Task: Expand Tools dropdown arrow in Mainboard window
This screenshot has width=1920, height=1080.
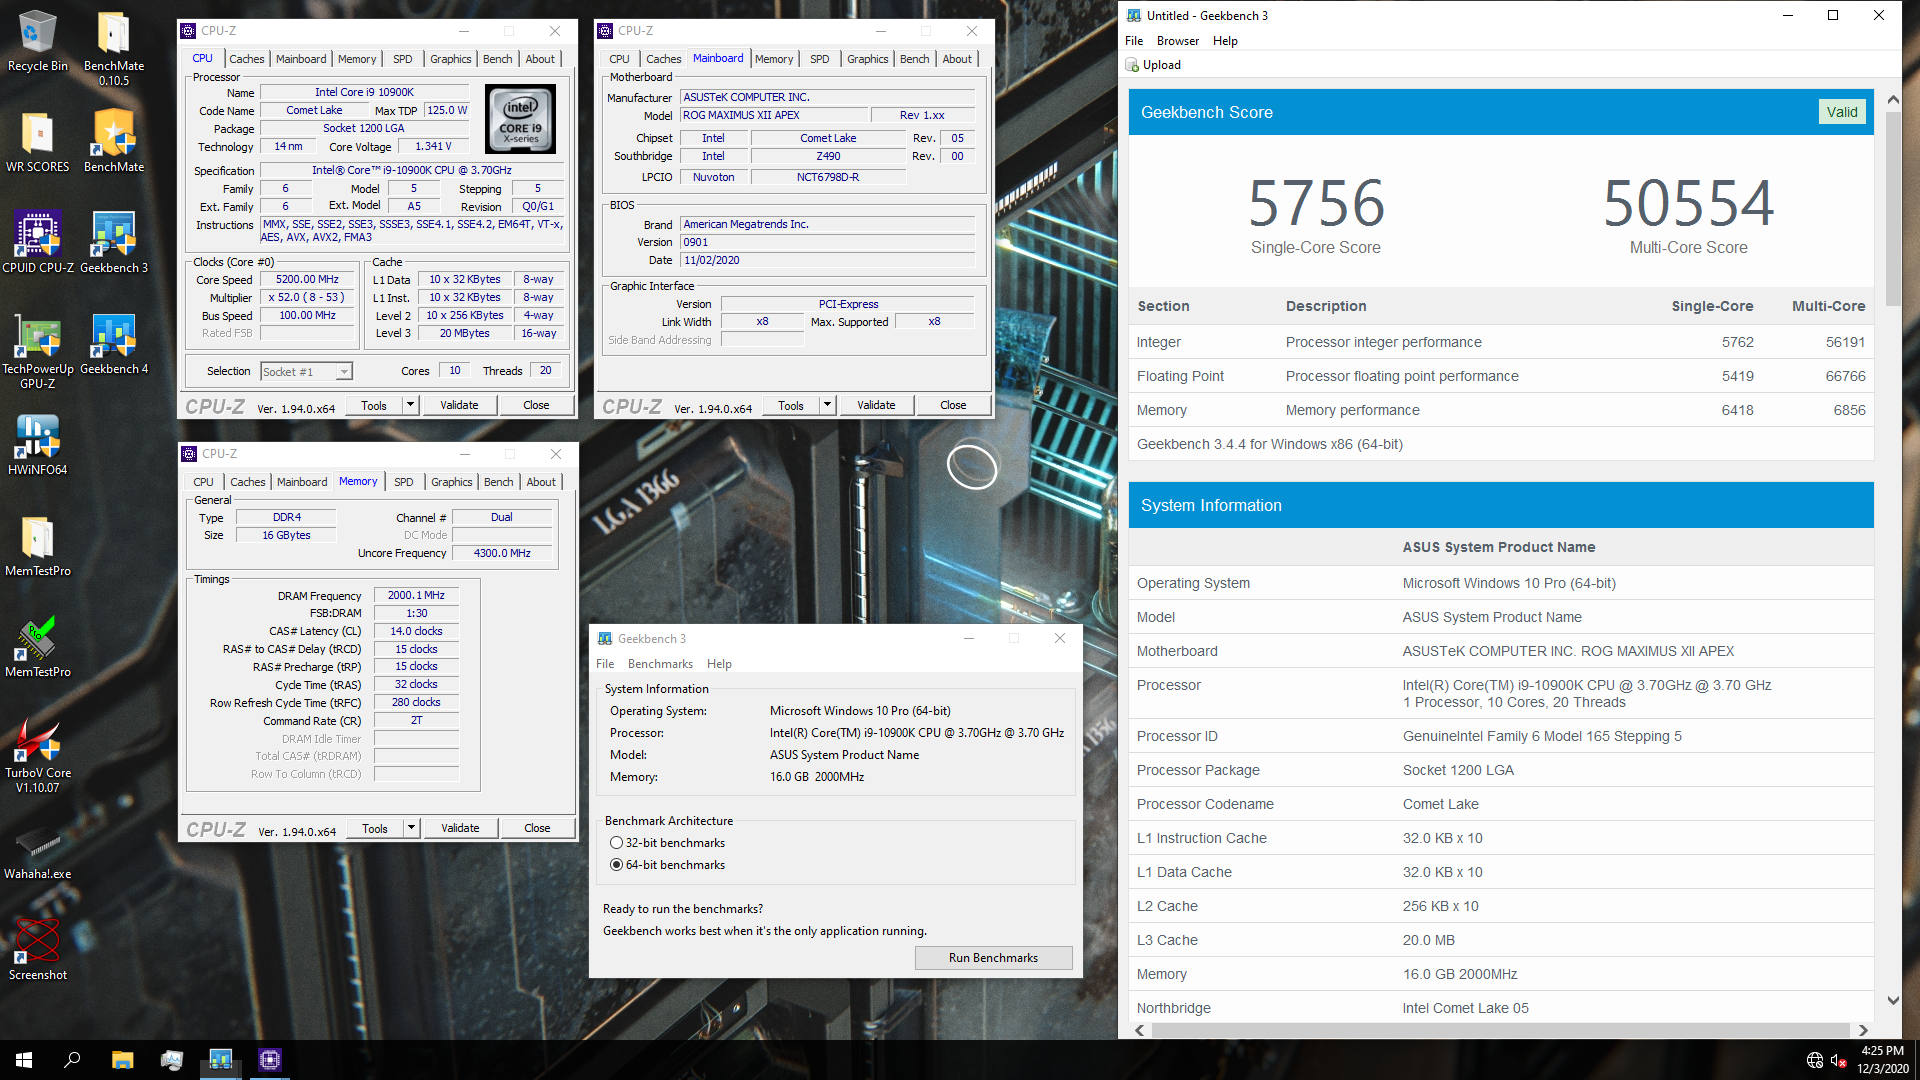Action: point(827,405)
